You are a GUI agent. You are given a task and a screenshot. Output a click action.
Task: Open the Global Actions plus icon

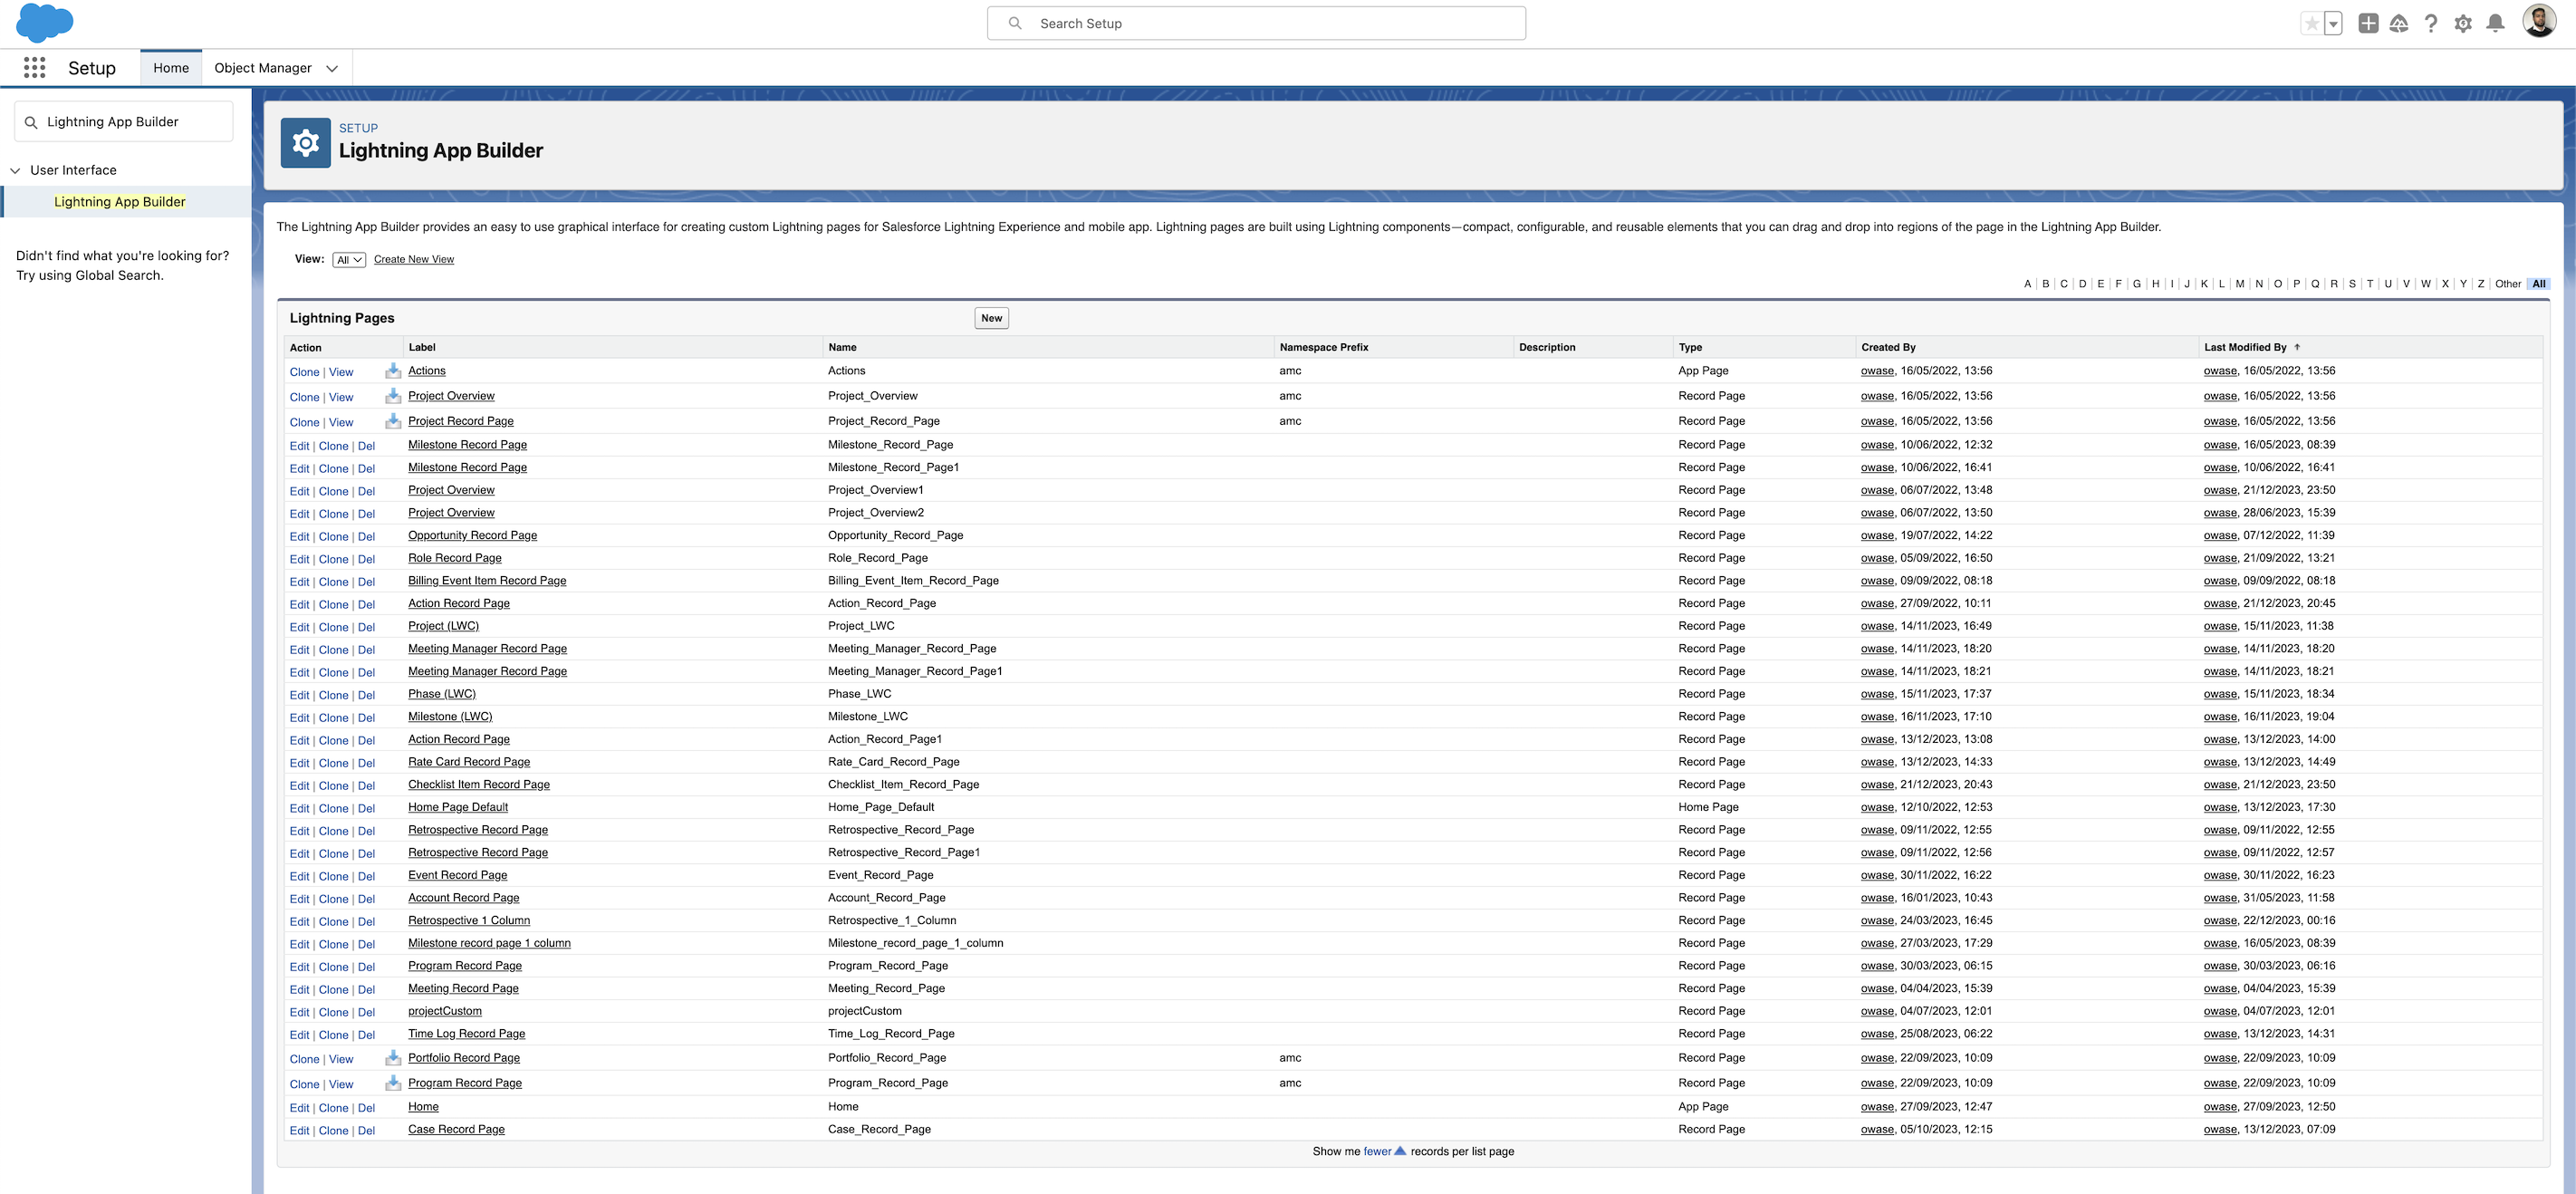(x=2368, y=22)
